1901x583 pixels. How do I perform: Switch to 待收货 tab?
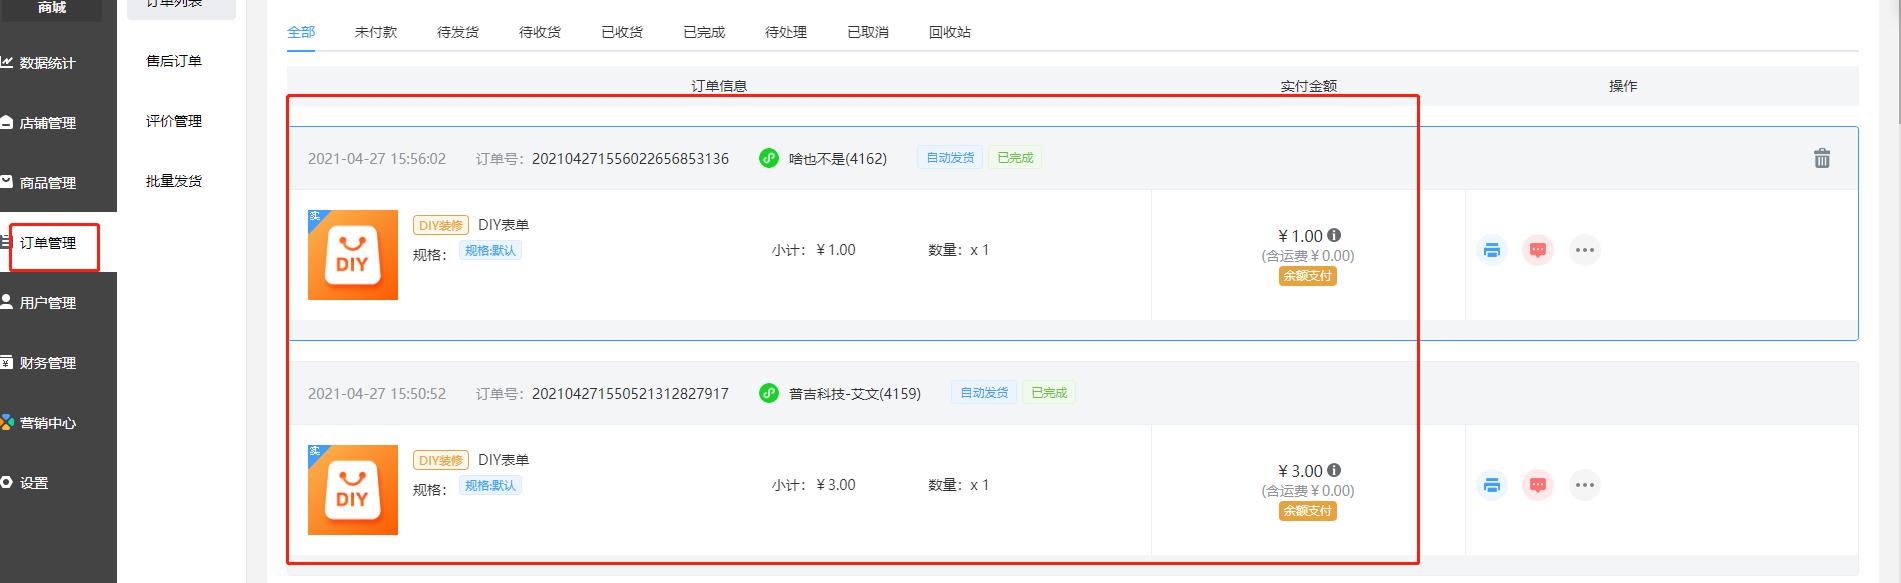tap(540, 32)
